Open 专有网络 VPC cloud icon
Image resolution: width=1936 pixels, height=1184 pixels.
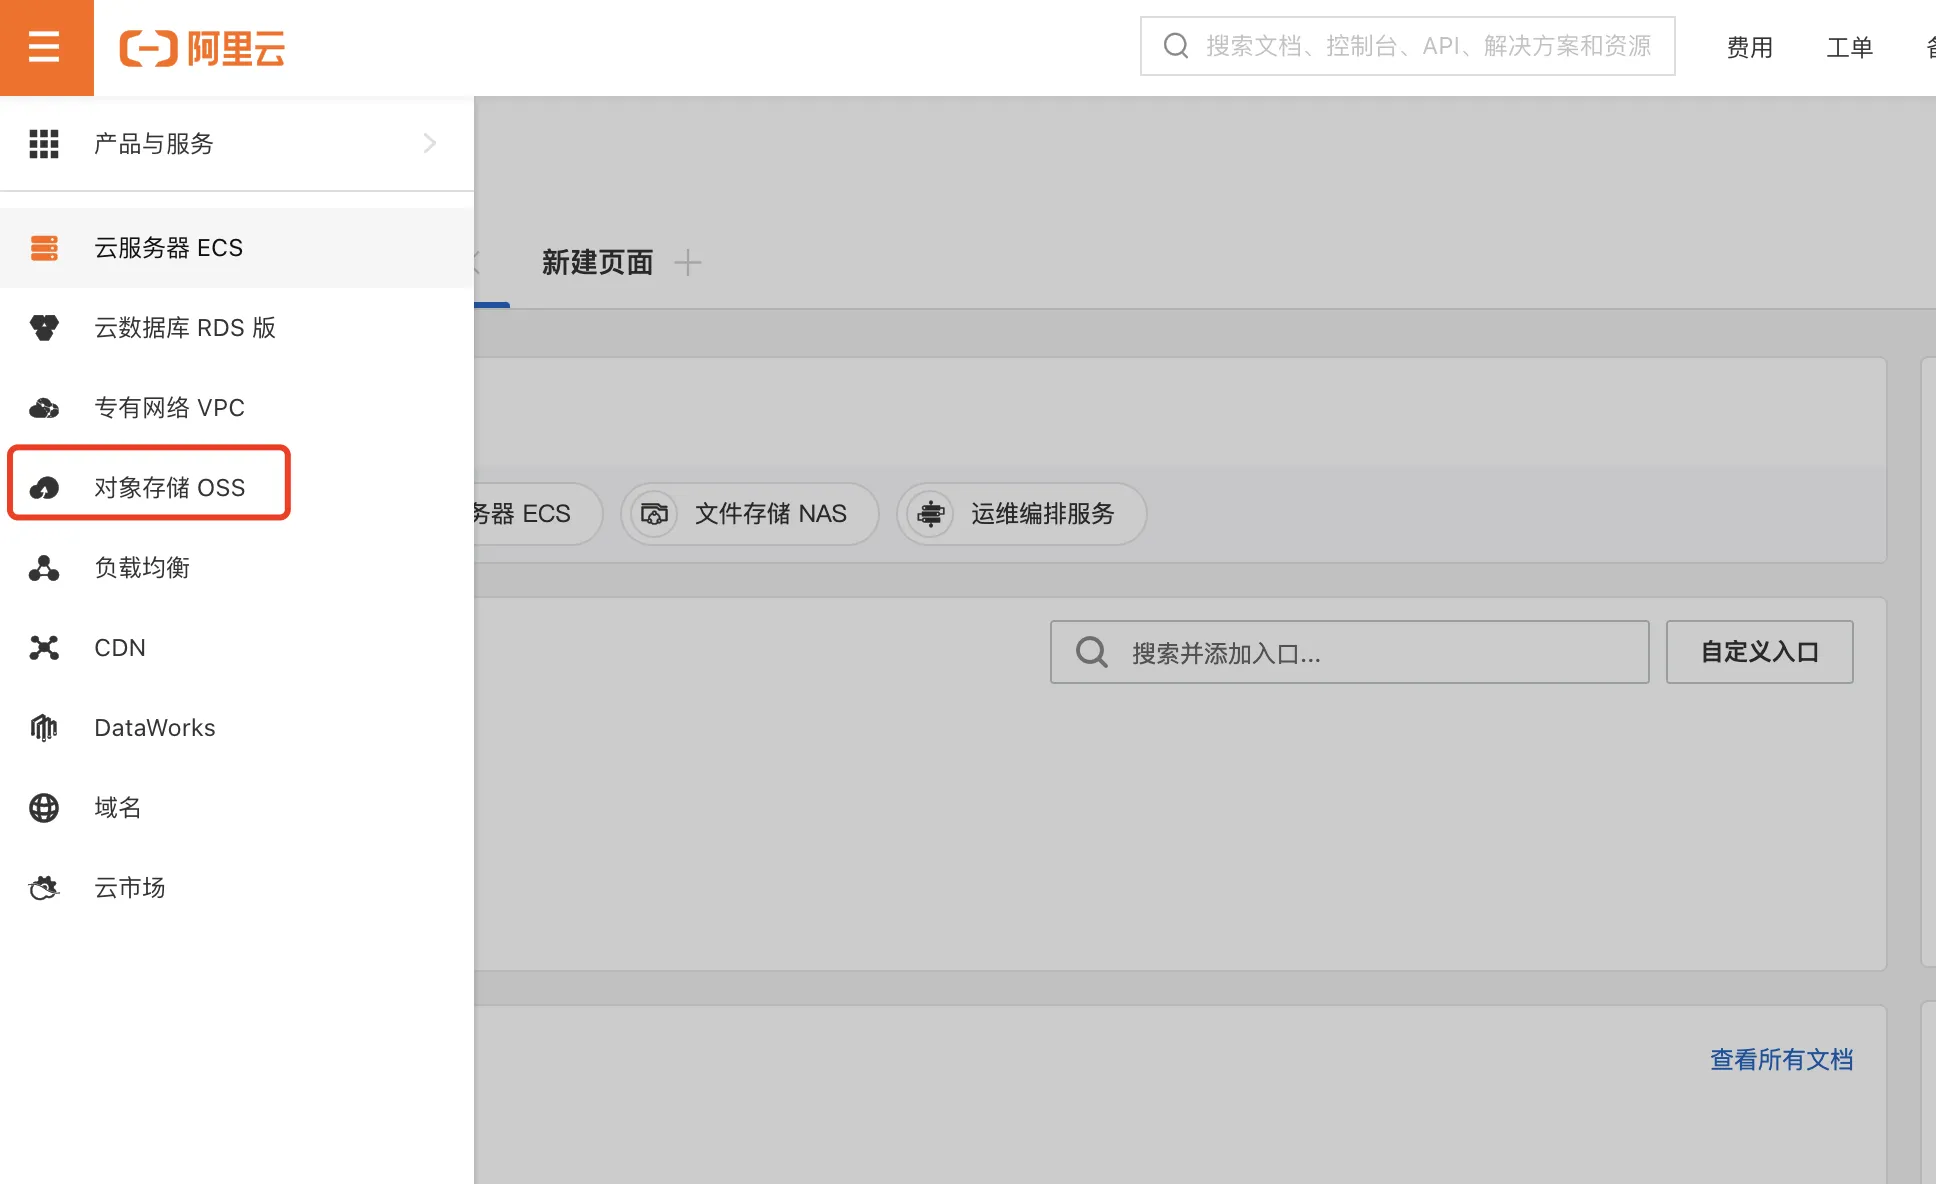click(44, 407)
